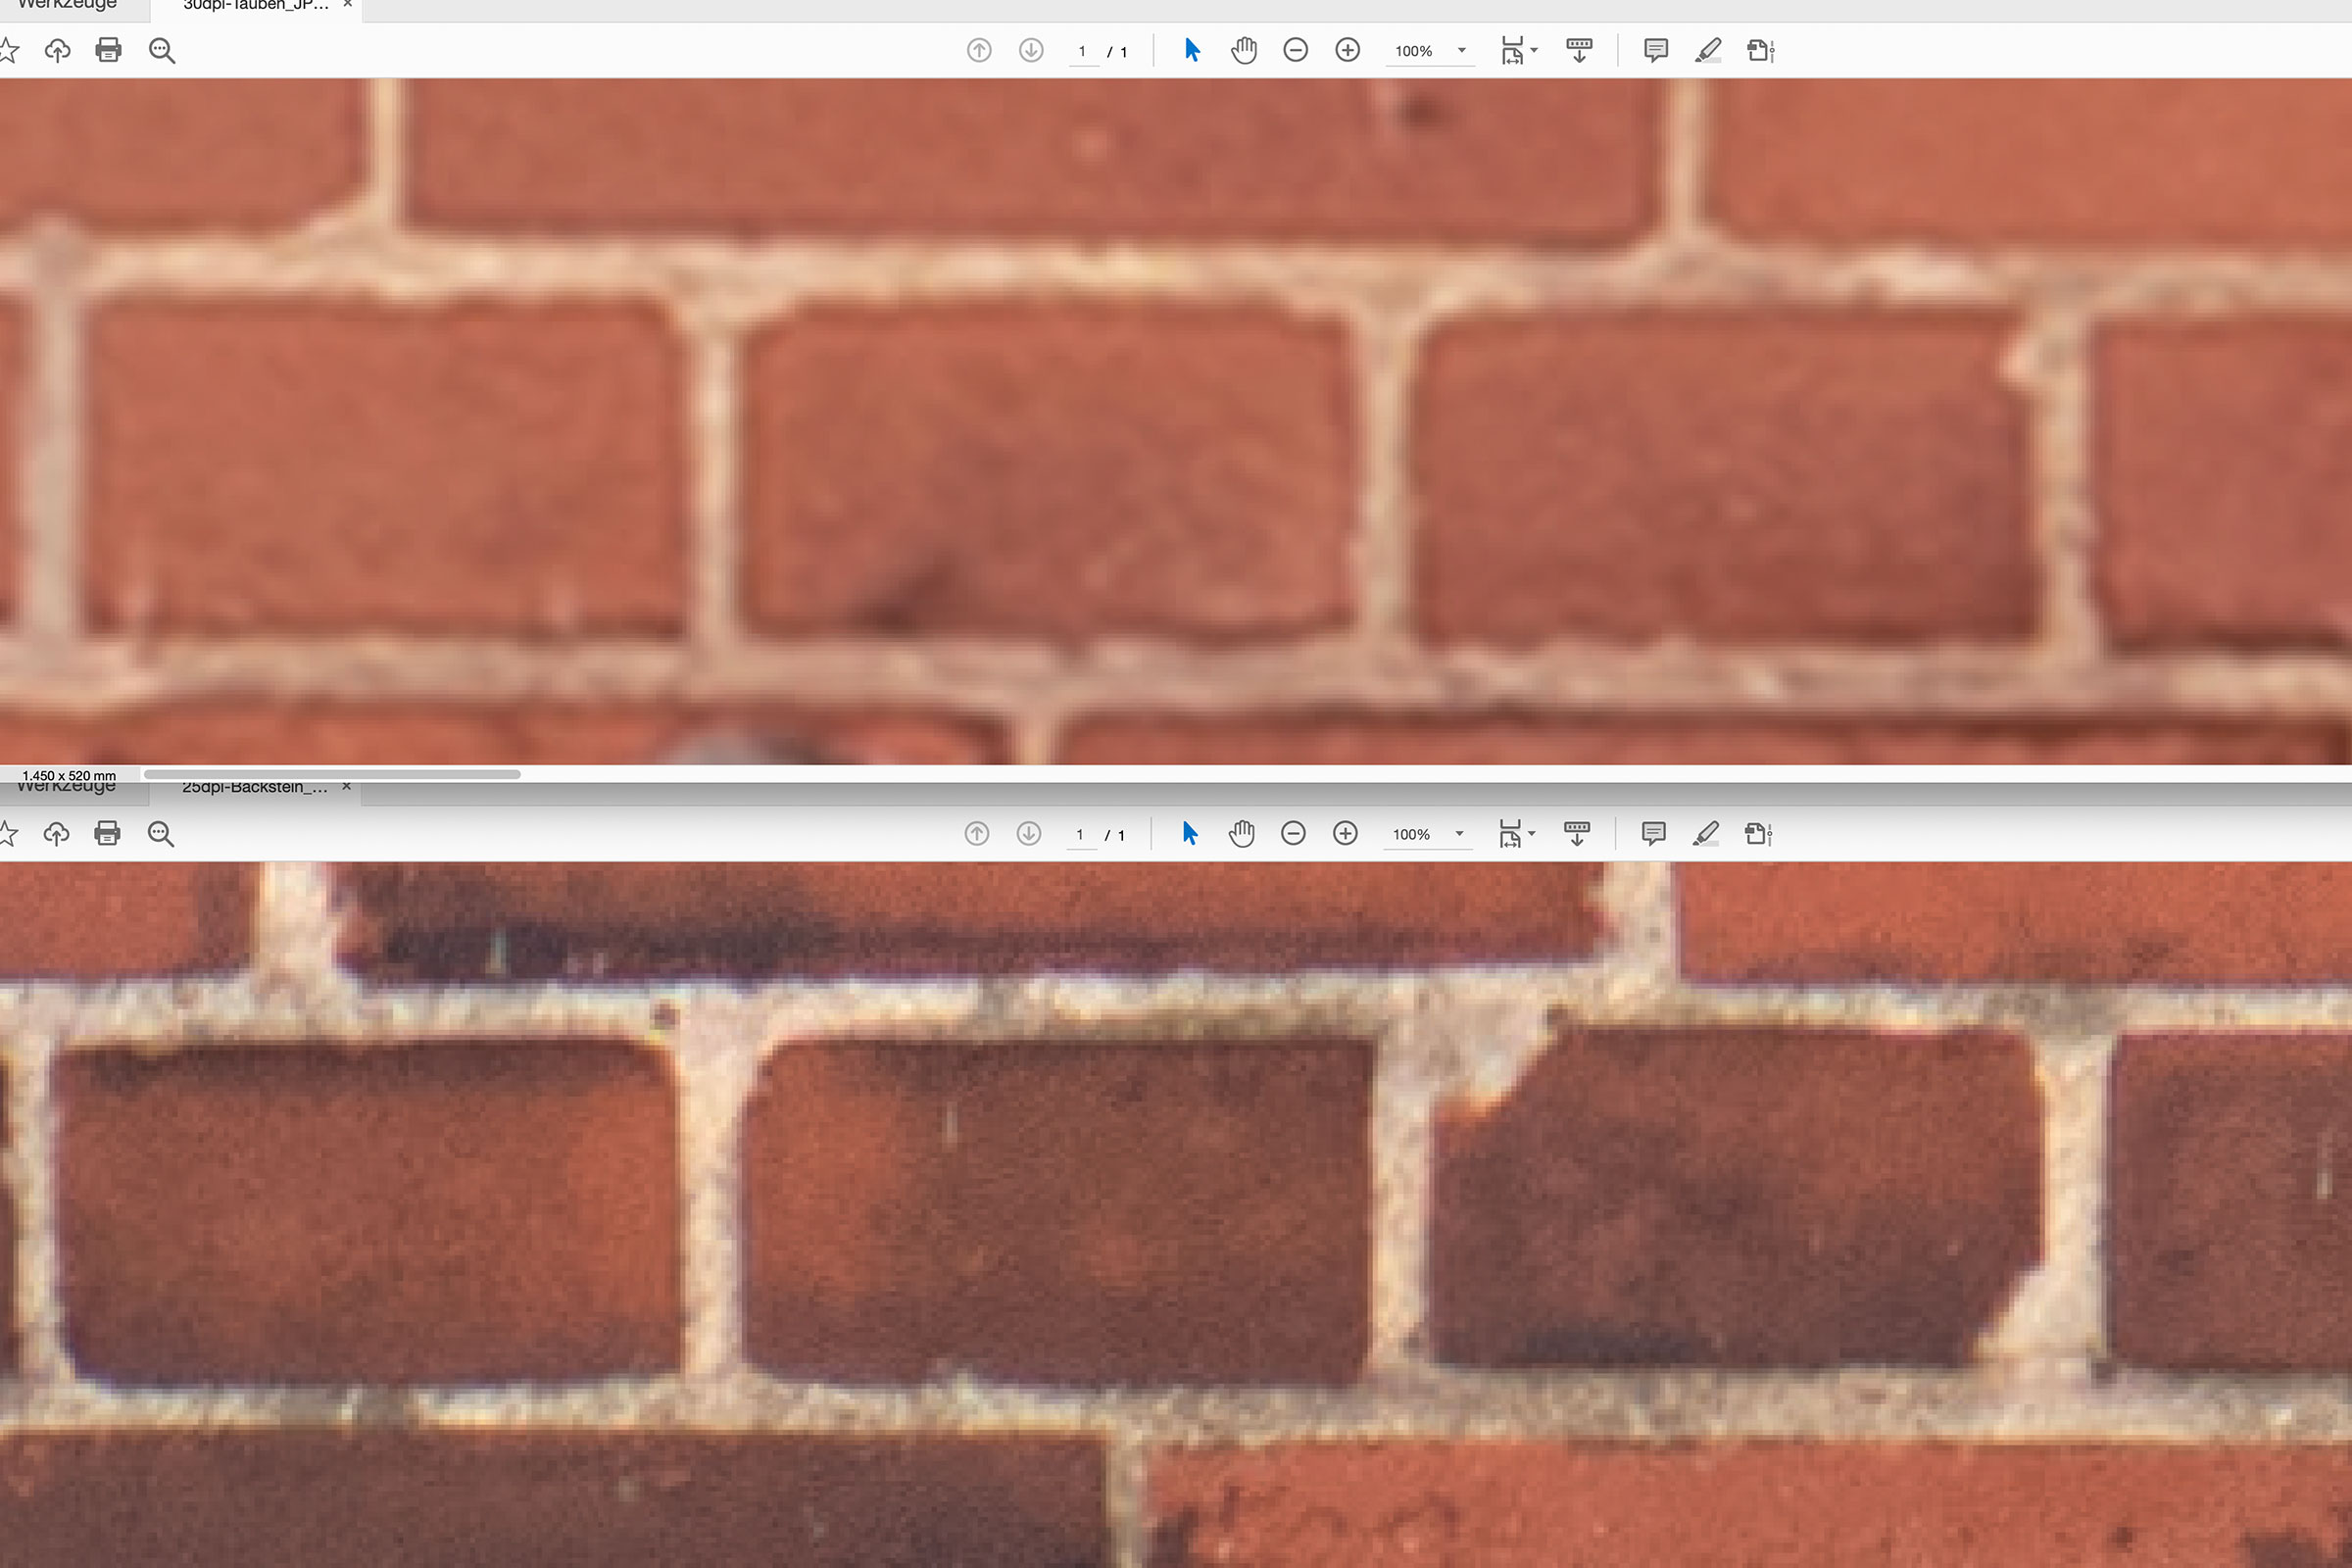
Task: Zoom out in bottom window
Action: pos(1293,833)
